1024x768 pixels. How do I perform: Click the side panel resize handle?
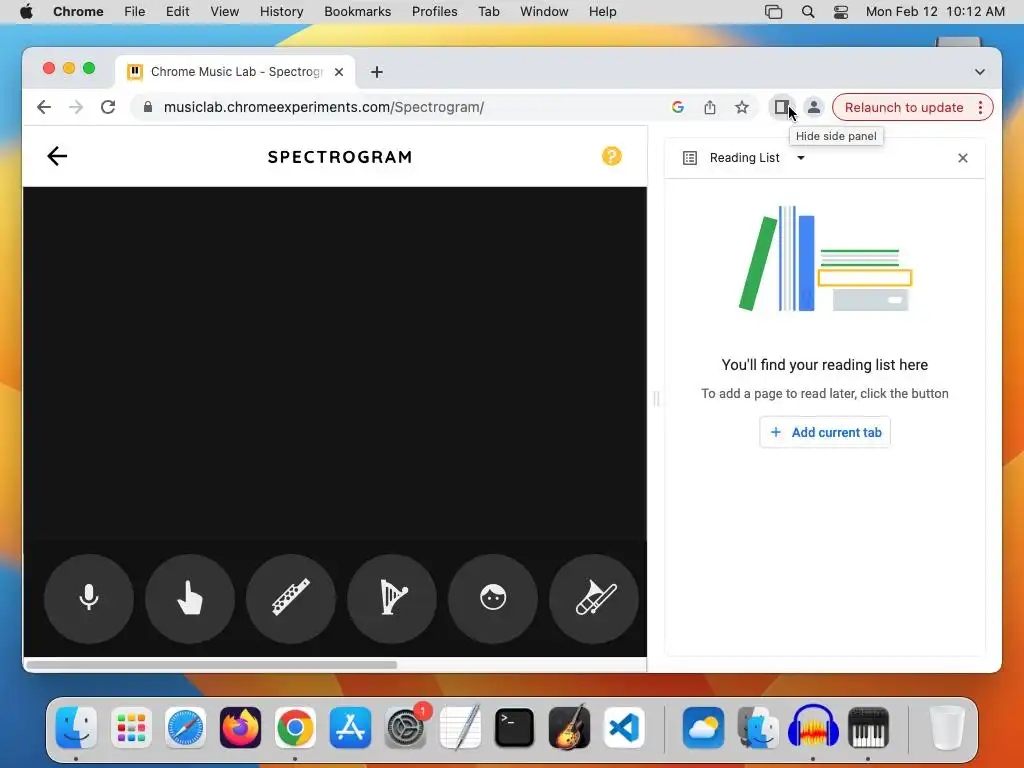pos(656,398)
